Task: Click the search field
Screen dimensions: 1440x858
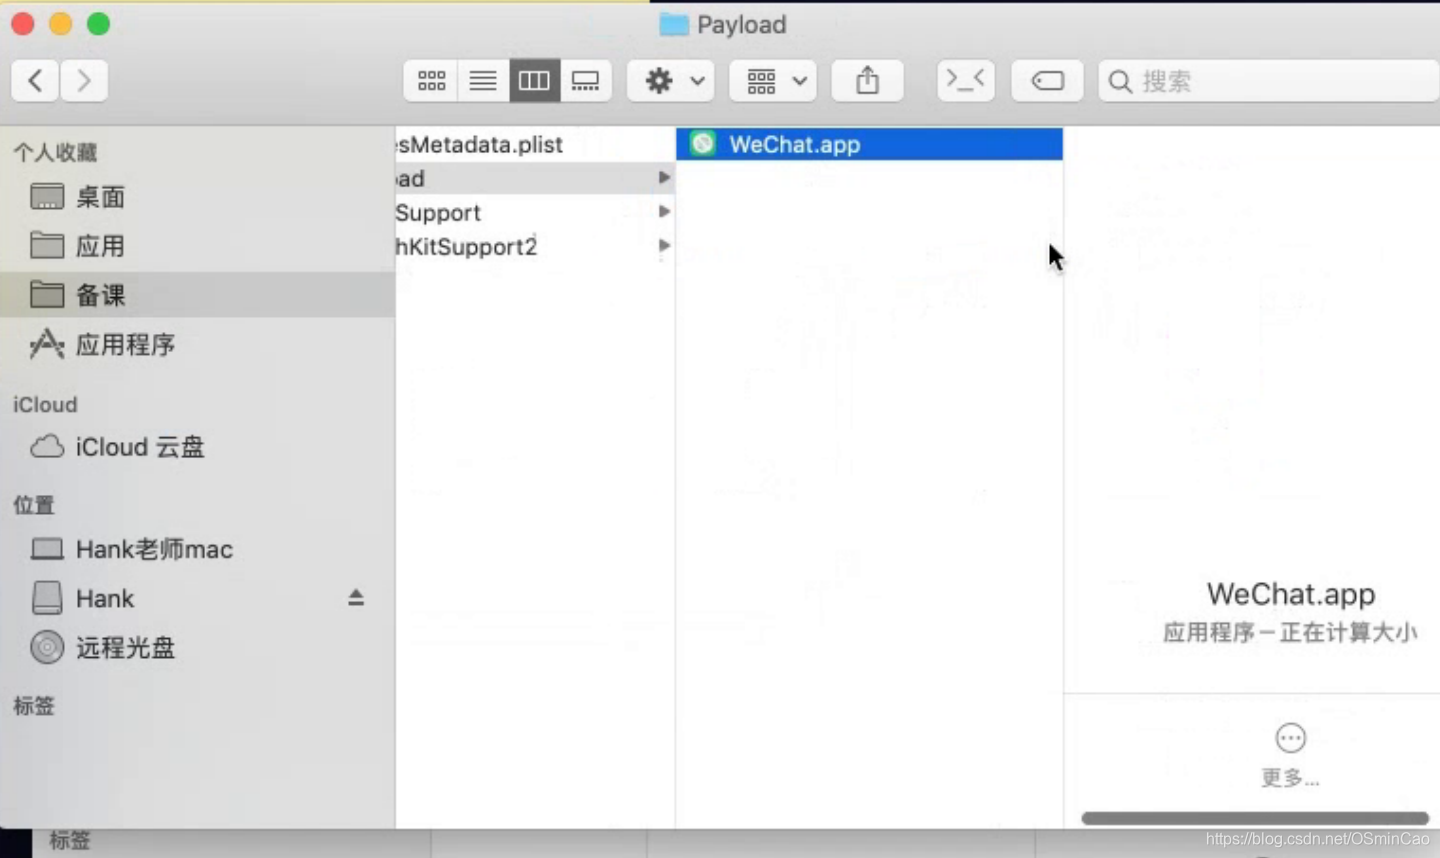Action: click(1268, 81)
